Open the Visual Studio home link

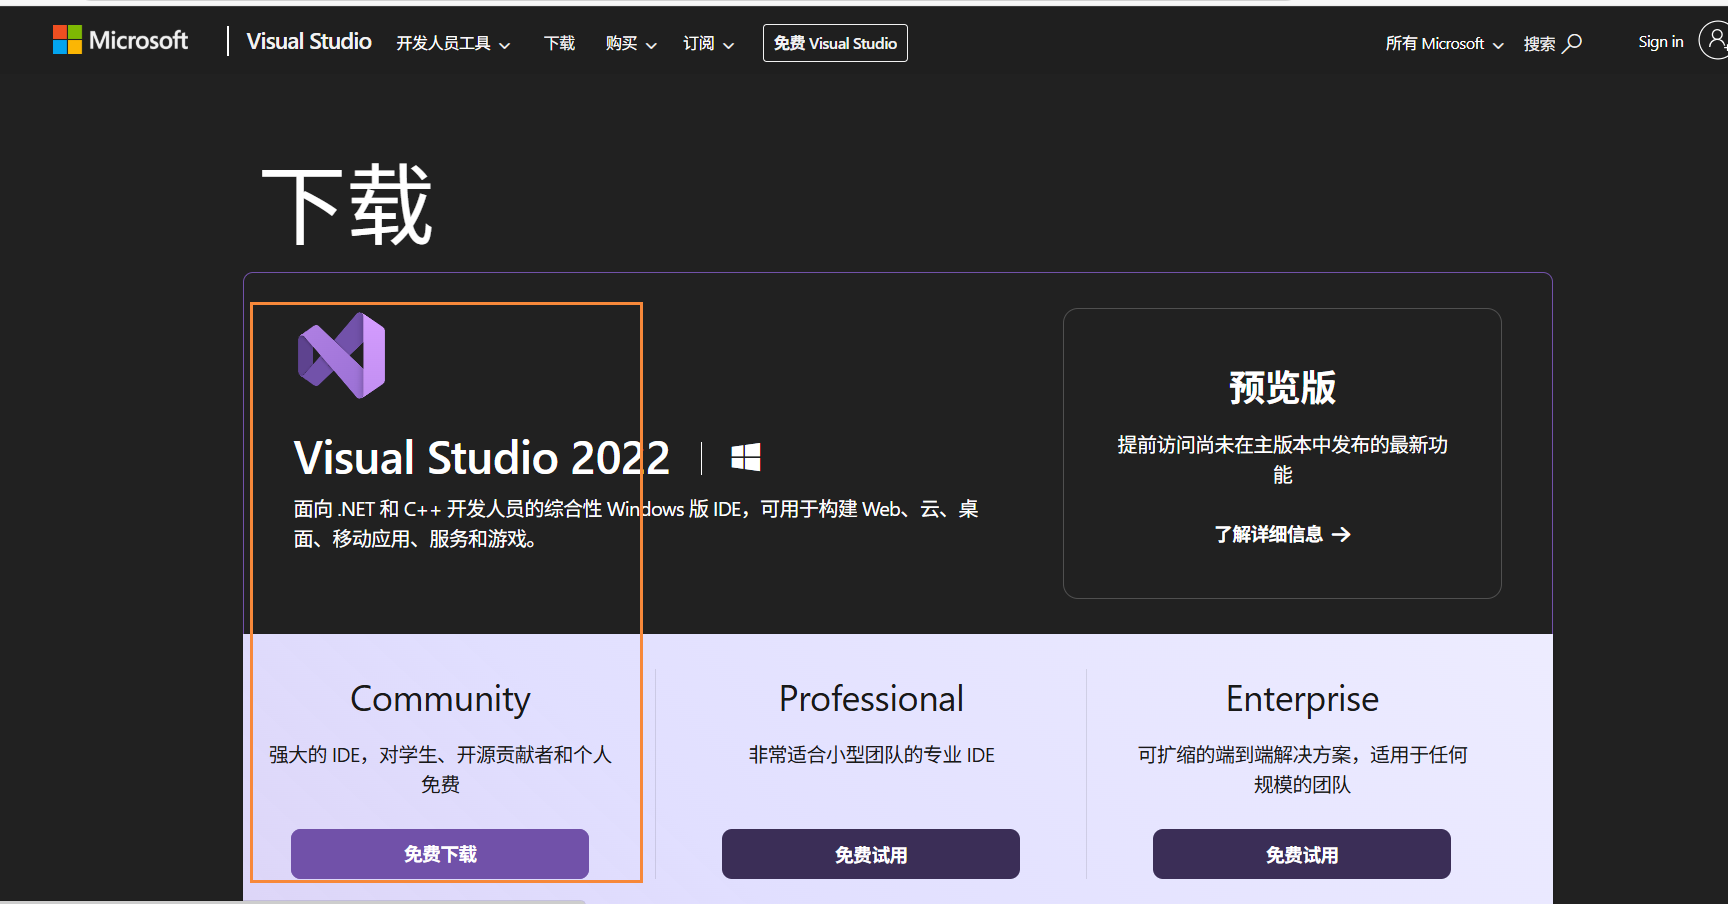click(309, 41)
